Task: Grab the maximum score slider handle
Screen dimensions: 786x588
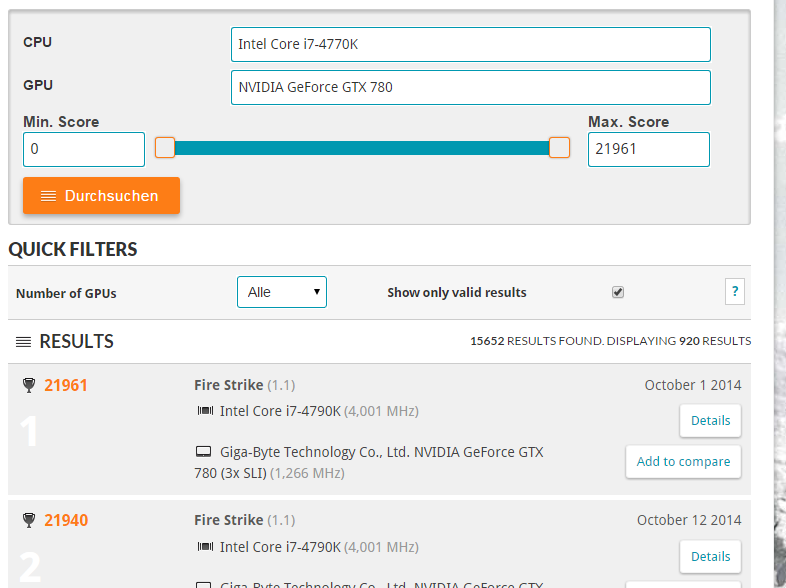Action: pos(559,148)
